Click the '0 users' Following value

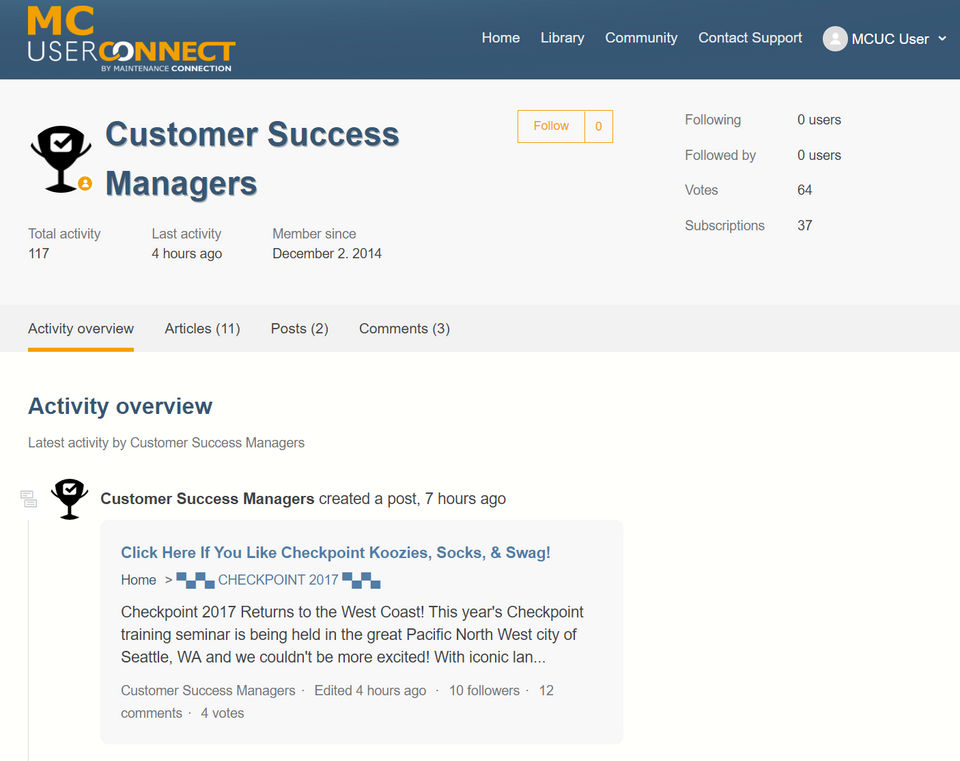tap(819, 120)
